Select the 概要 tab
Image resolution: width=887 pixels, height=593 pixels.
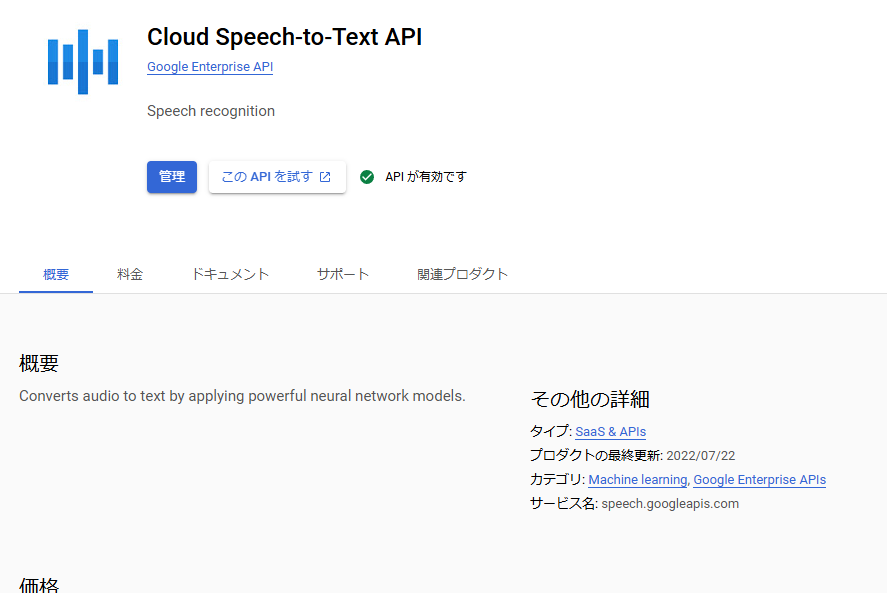pos(55,272)
